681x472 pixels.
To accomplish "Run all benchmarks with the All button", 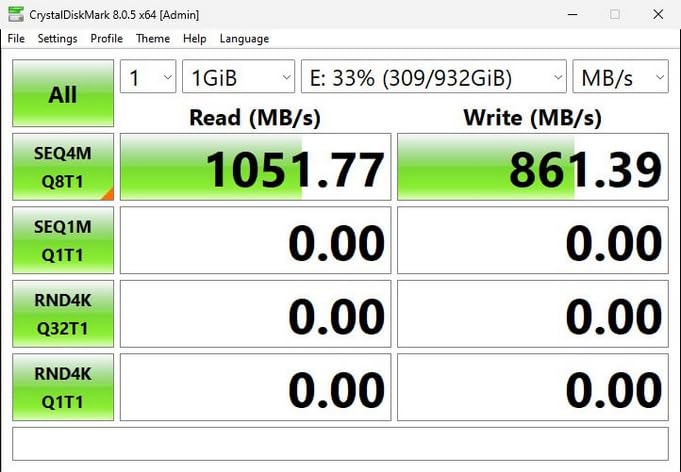I will (63, 93).
